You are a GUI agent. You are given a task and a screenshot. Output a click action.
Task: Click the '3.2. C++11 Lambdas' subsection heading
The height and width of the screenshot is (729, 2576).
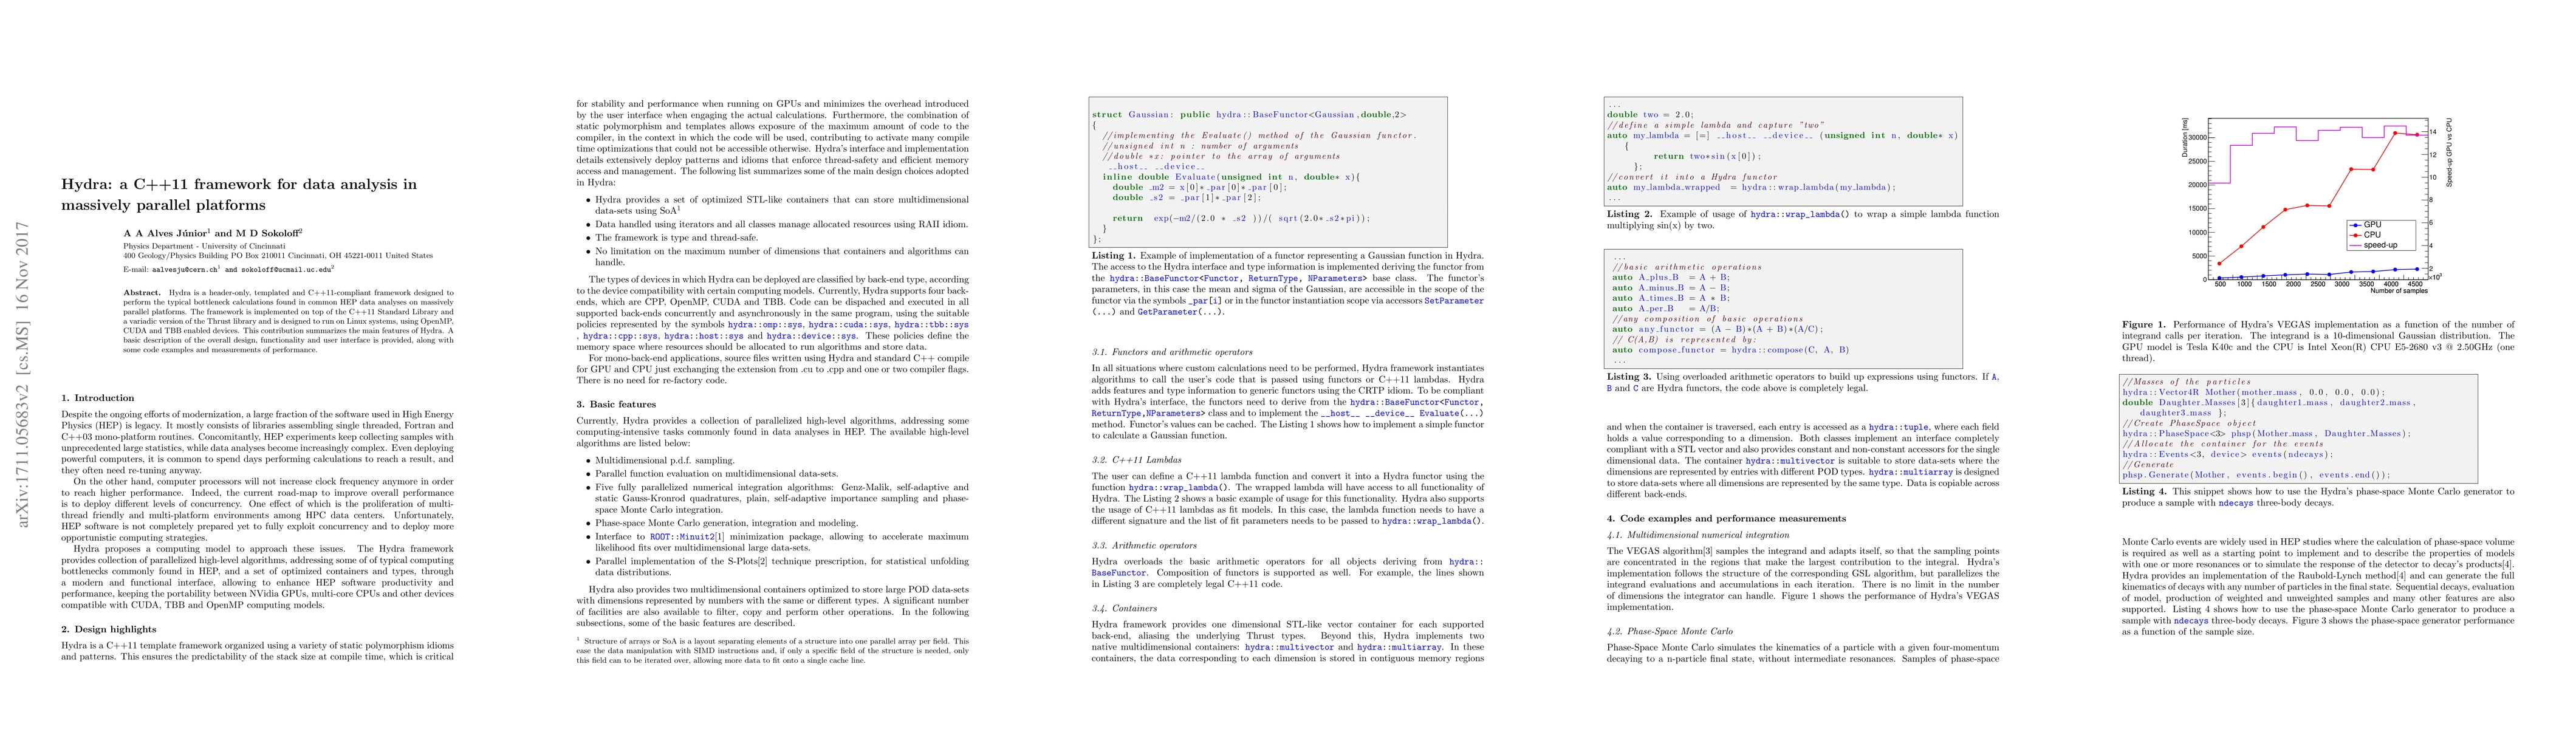[x=1136, y=460]
